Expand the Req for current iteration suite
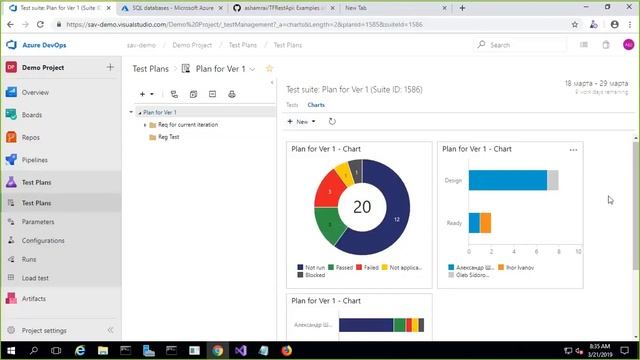Viewport: 640px width, 360px height. coord(145,125)
